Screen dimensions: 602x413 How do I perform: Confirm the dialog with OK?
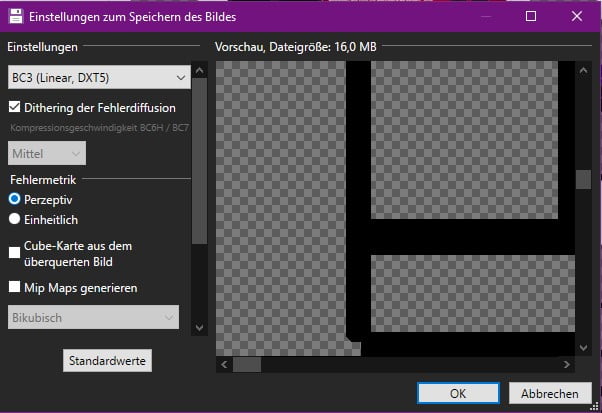click(458, 393)
